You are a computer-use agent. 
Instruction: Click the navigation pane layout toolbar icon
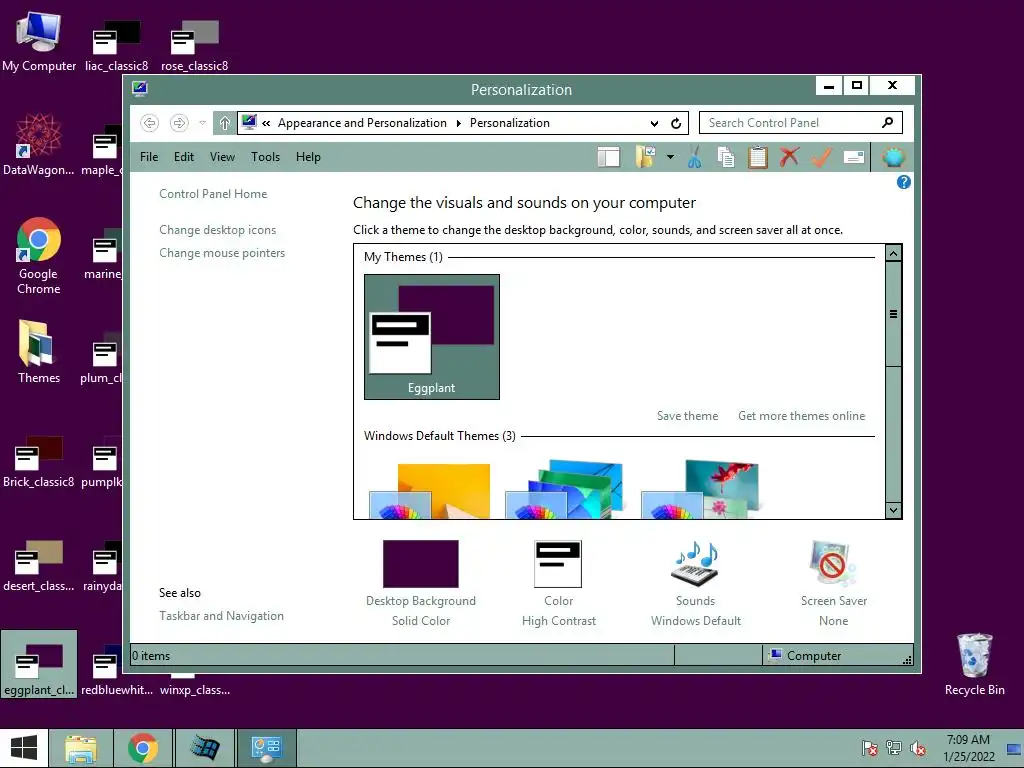(x=608, y=157)
